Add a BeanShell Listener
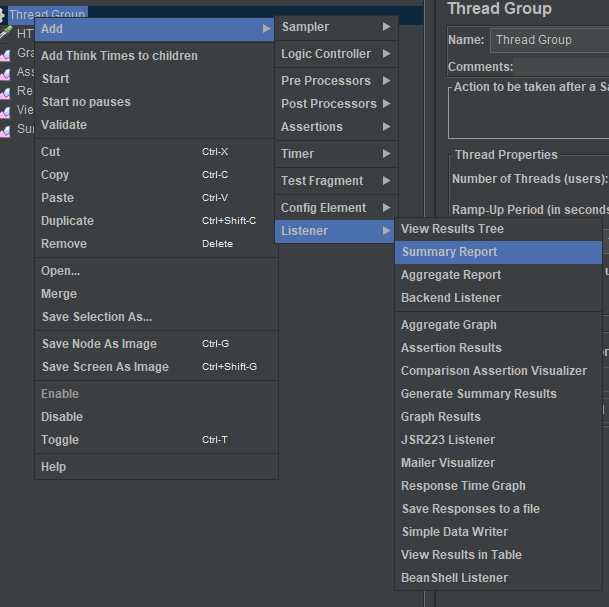 pos(498,578)
